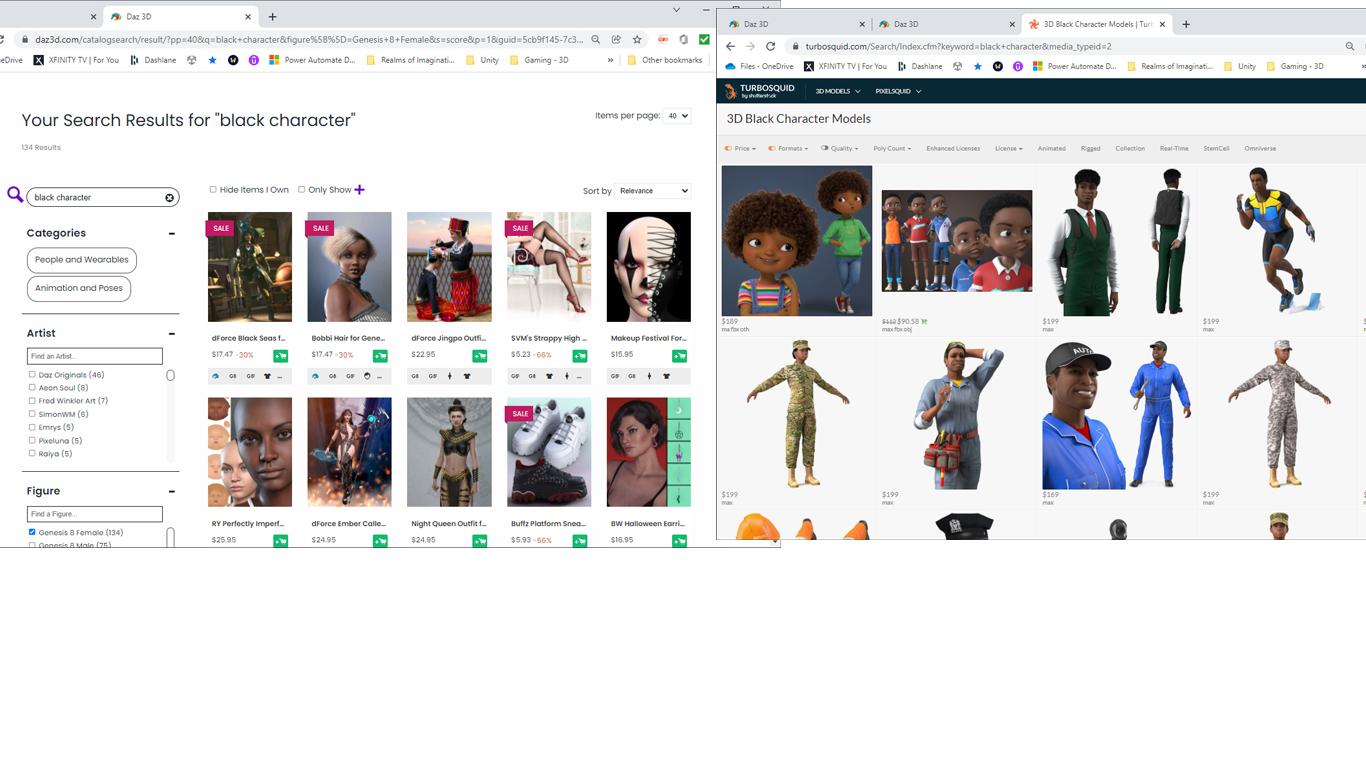1366x768 pixels.
Task: Add RY Perfectly Imperfect to cart
Action: coord(280,541)
